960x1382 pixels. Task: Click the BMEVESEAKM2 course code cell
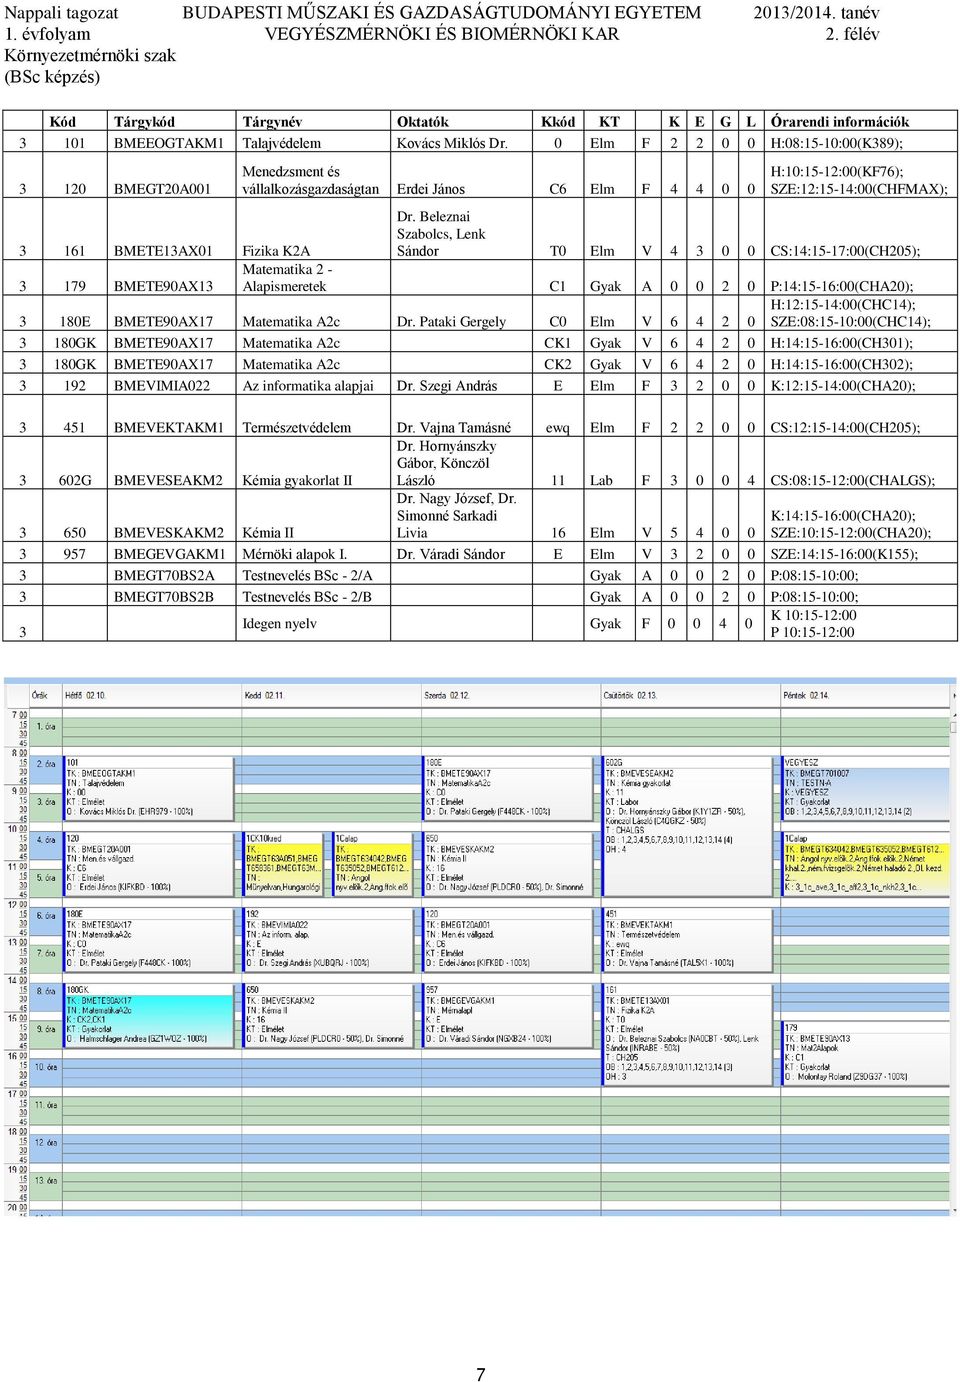(168, 480)
